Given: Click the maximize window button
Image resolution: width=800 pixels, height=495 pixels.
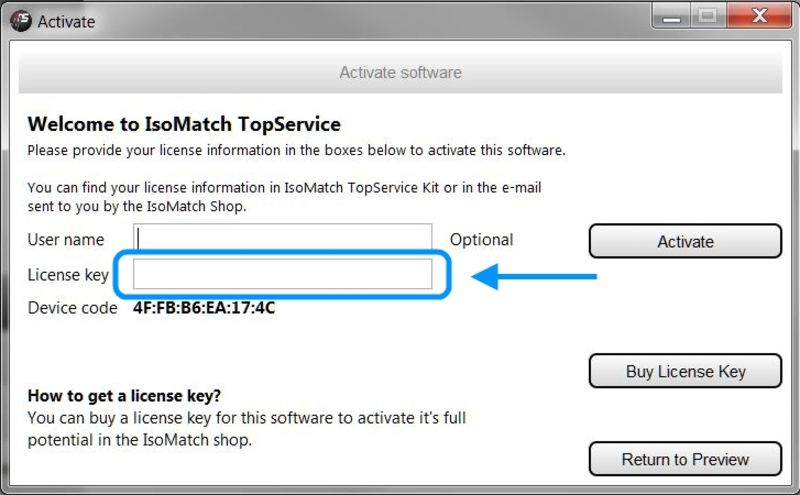Looking at the screenshot, I should (x=708, y=17).
